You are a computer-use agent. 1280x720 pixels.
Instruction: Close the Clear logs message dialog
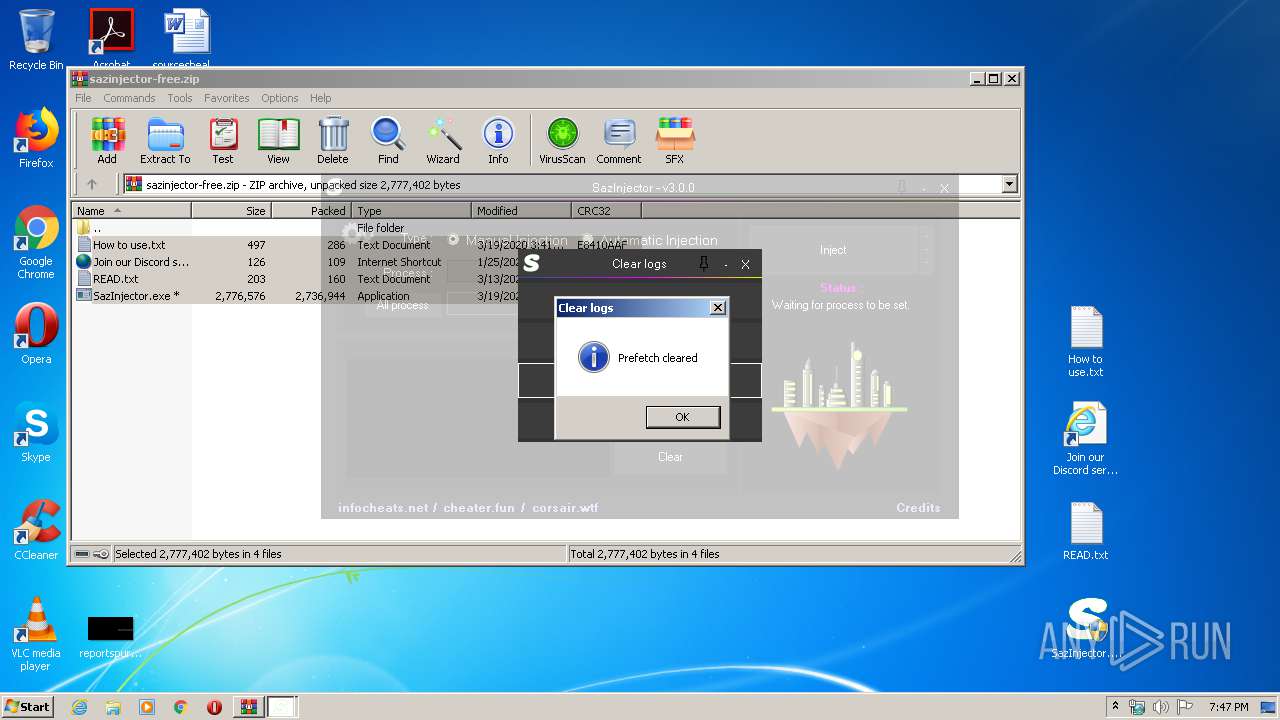tap(717, 308)
